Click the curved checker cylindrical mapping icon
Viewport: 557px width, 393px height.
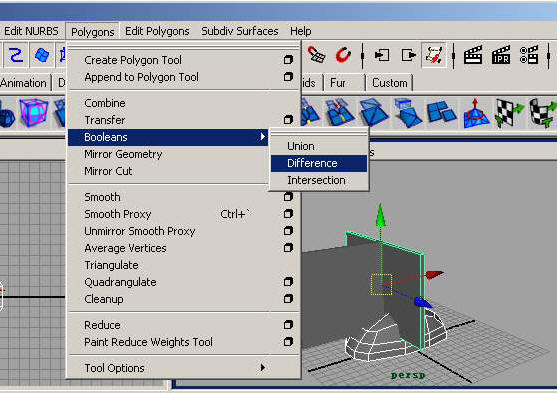pos(542,113)
